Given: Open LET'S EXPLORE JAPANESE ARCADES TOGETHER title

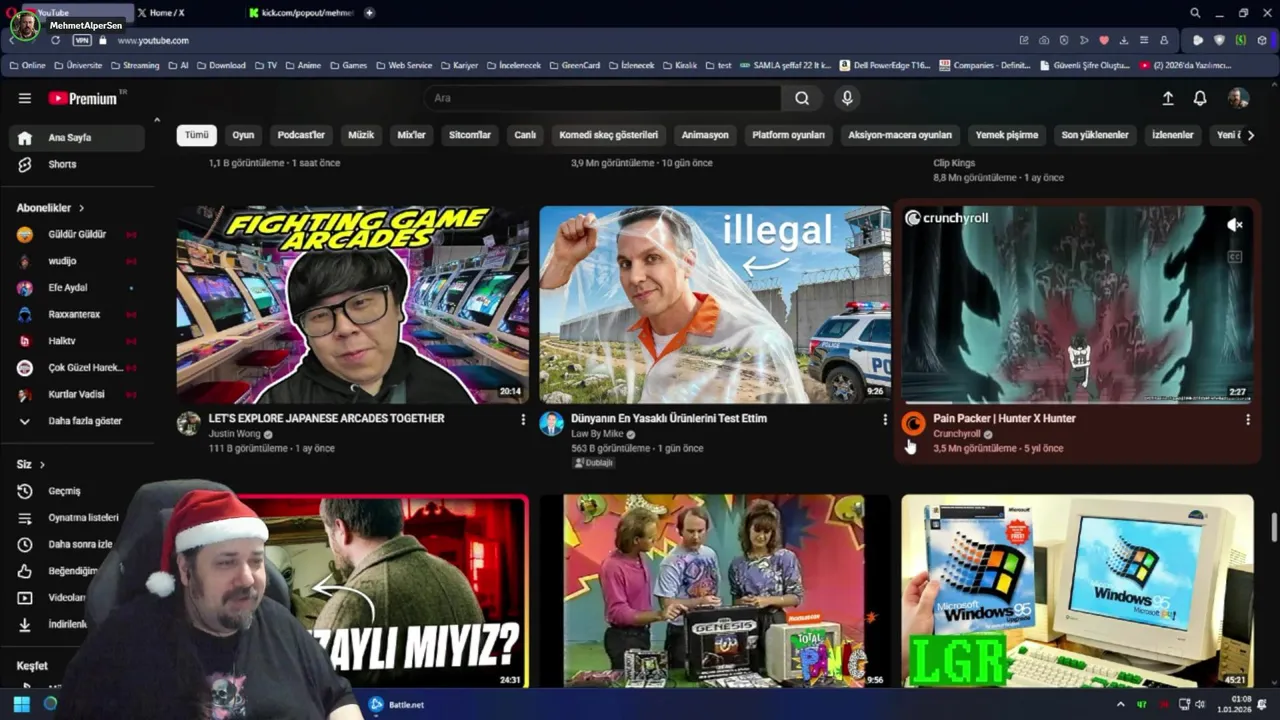Looking at the screenshot, I should pos(326,418).
